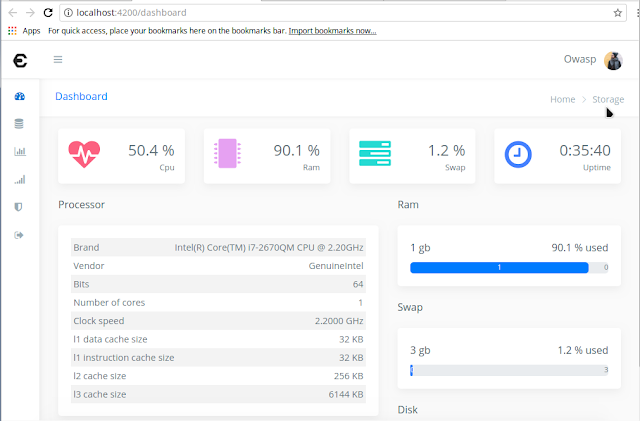Open the security shield sidebar icon
640x421 pixels.
tap(18, 207)
